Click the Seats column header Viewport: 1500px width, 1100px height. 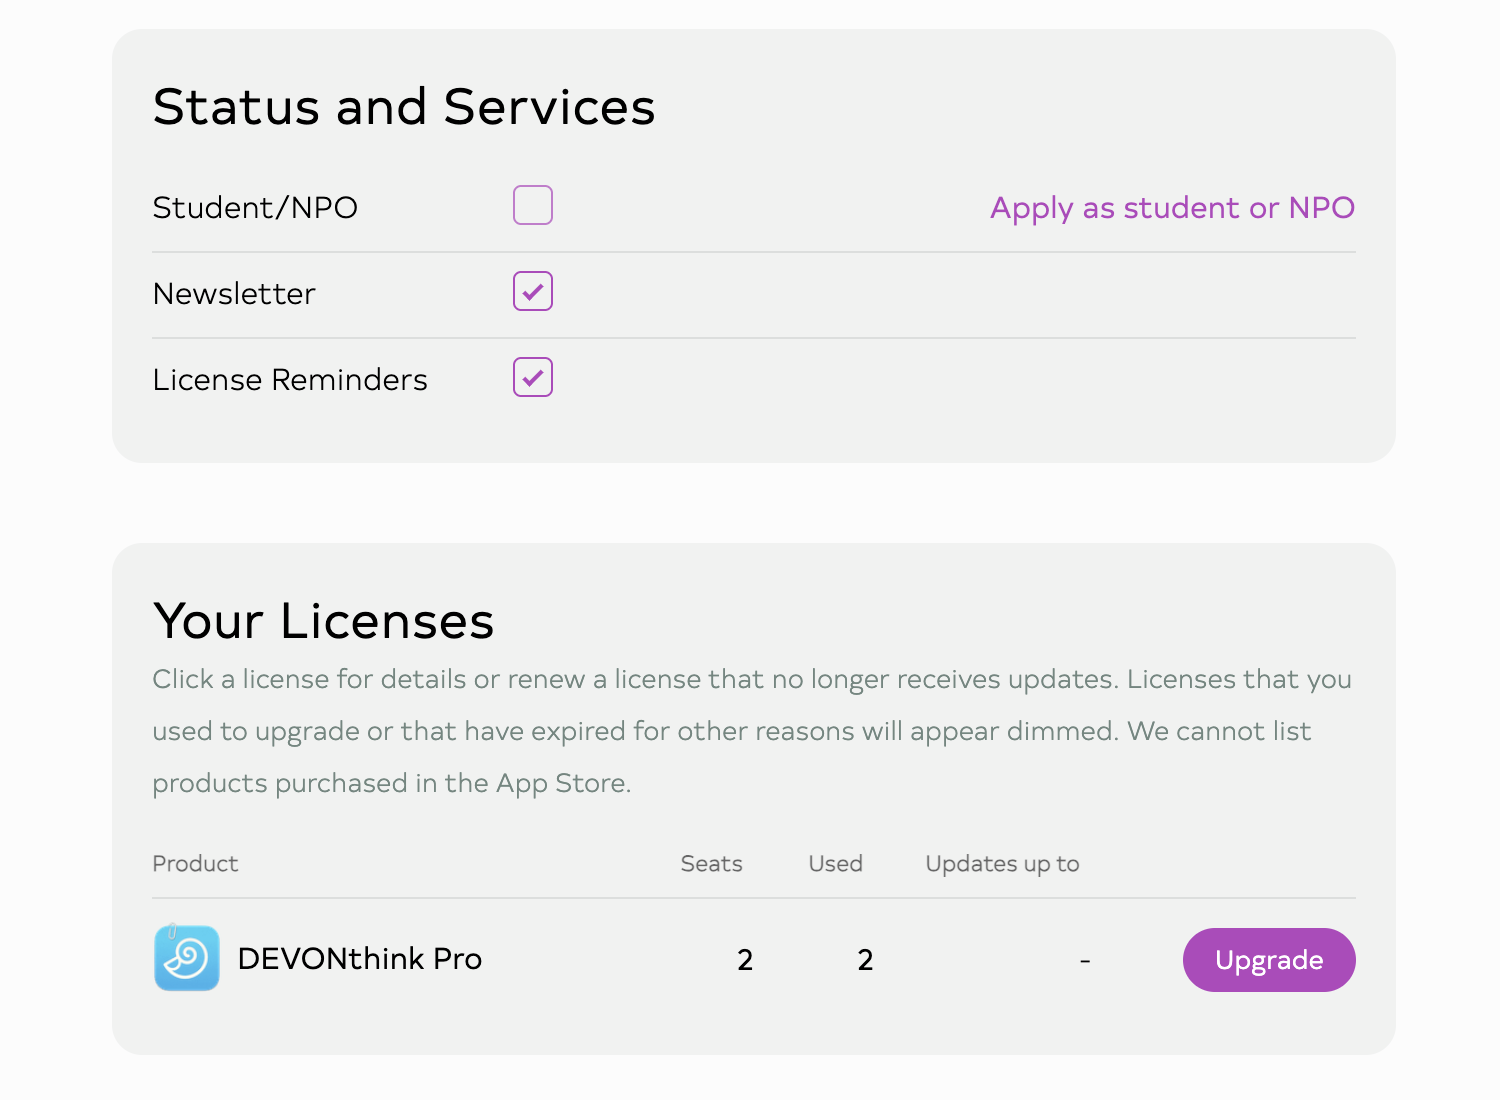tap(711, 864)
